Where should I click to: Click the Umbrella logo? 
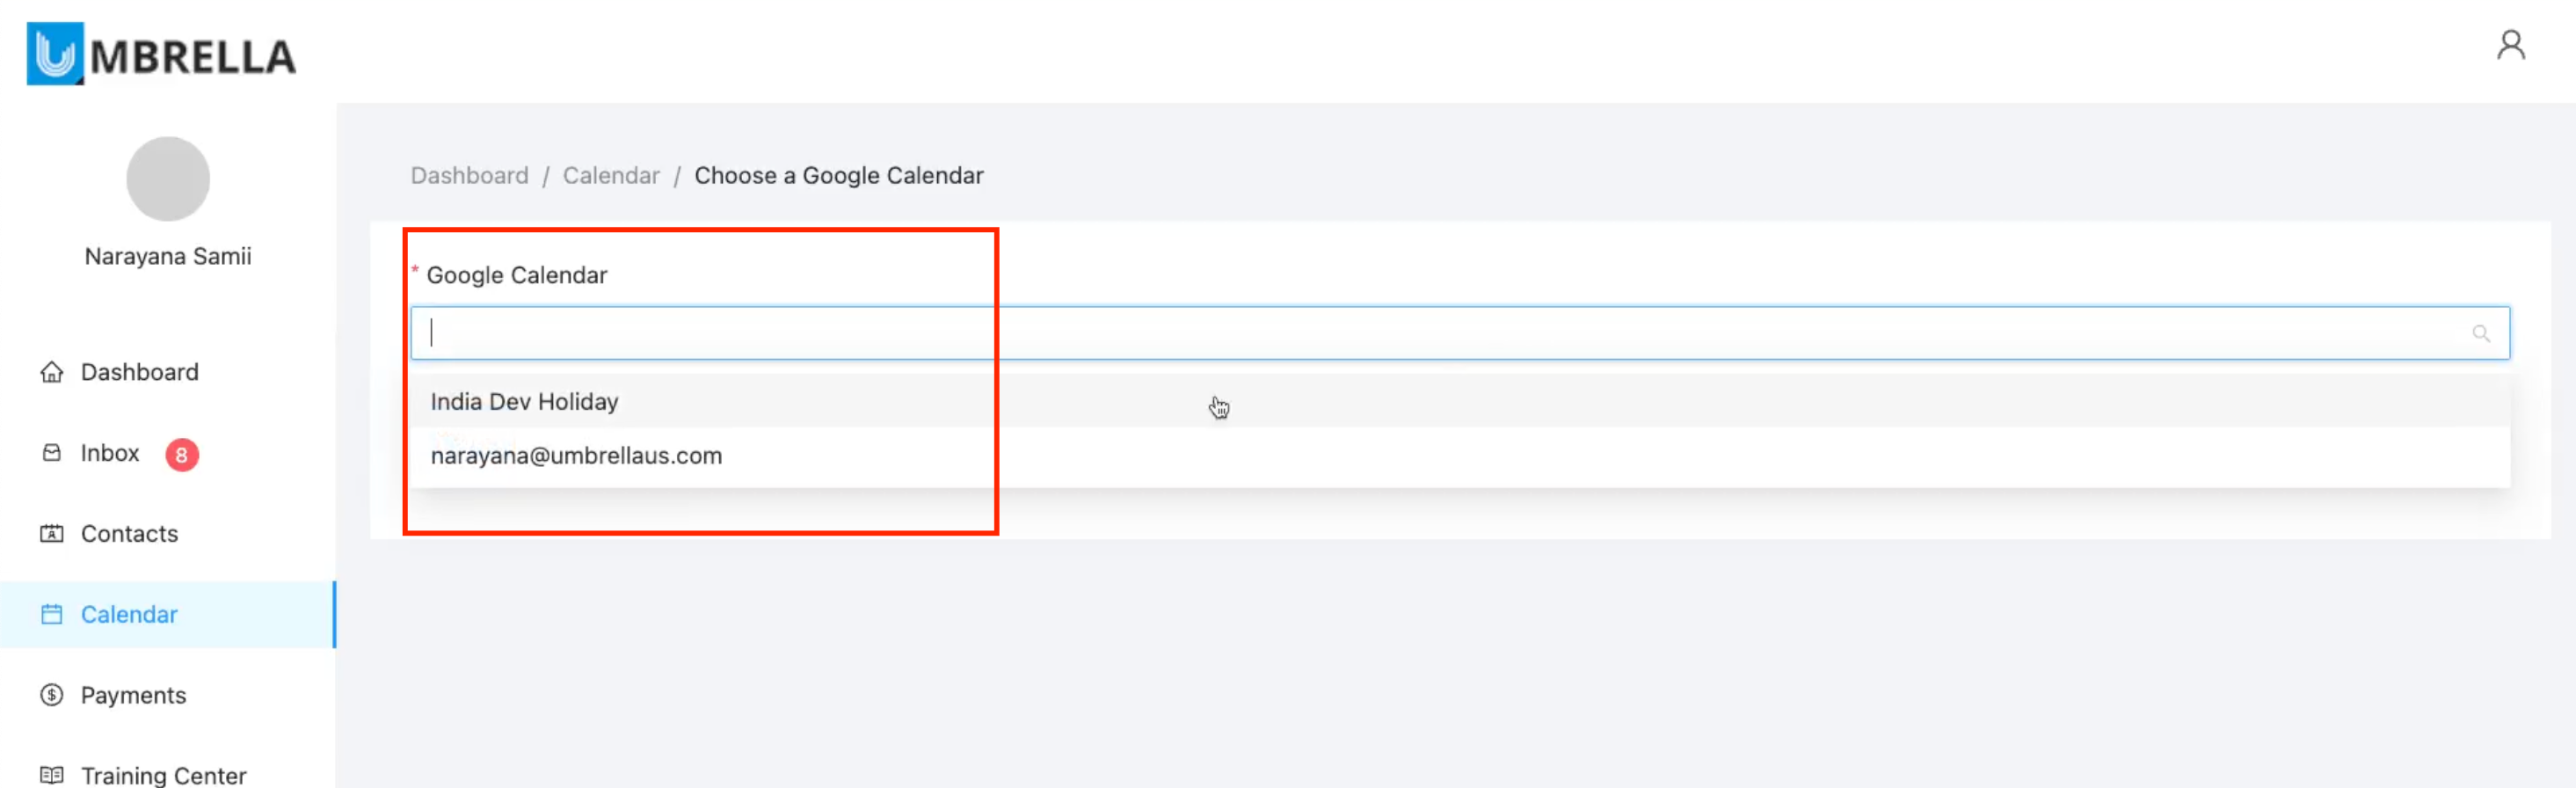point(161,54)
